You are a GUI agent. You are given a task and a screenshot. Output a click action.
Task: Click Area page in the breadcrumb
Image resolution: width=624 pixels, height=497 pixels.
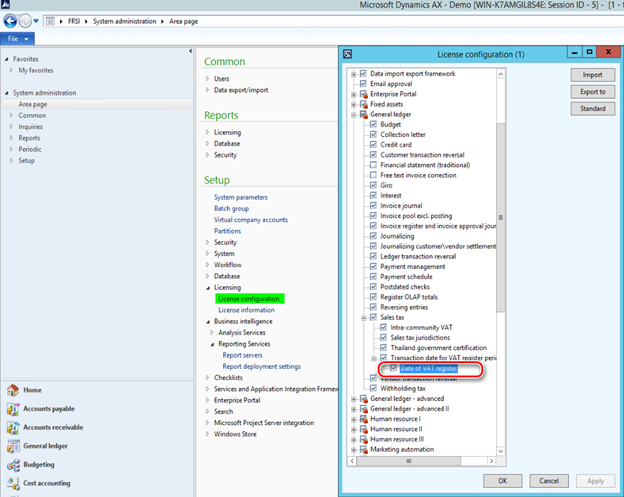click(183, 21)
